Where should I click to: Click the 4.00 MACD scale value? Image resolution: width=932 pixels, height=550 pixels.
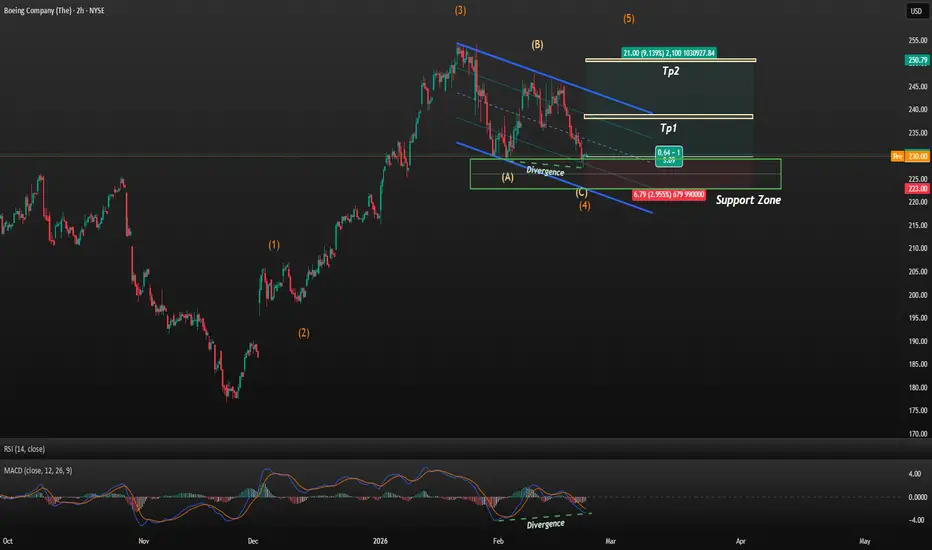click(x=915, y=474)
